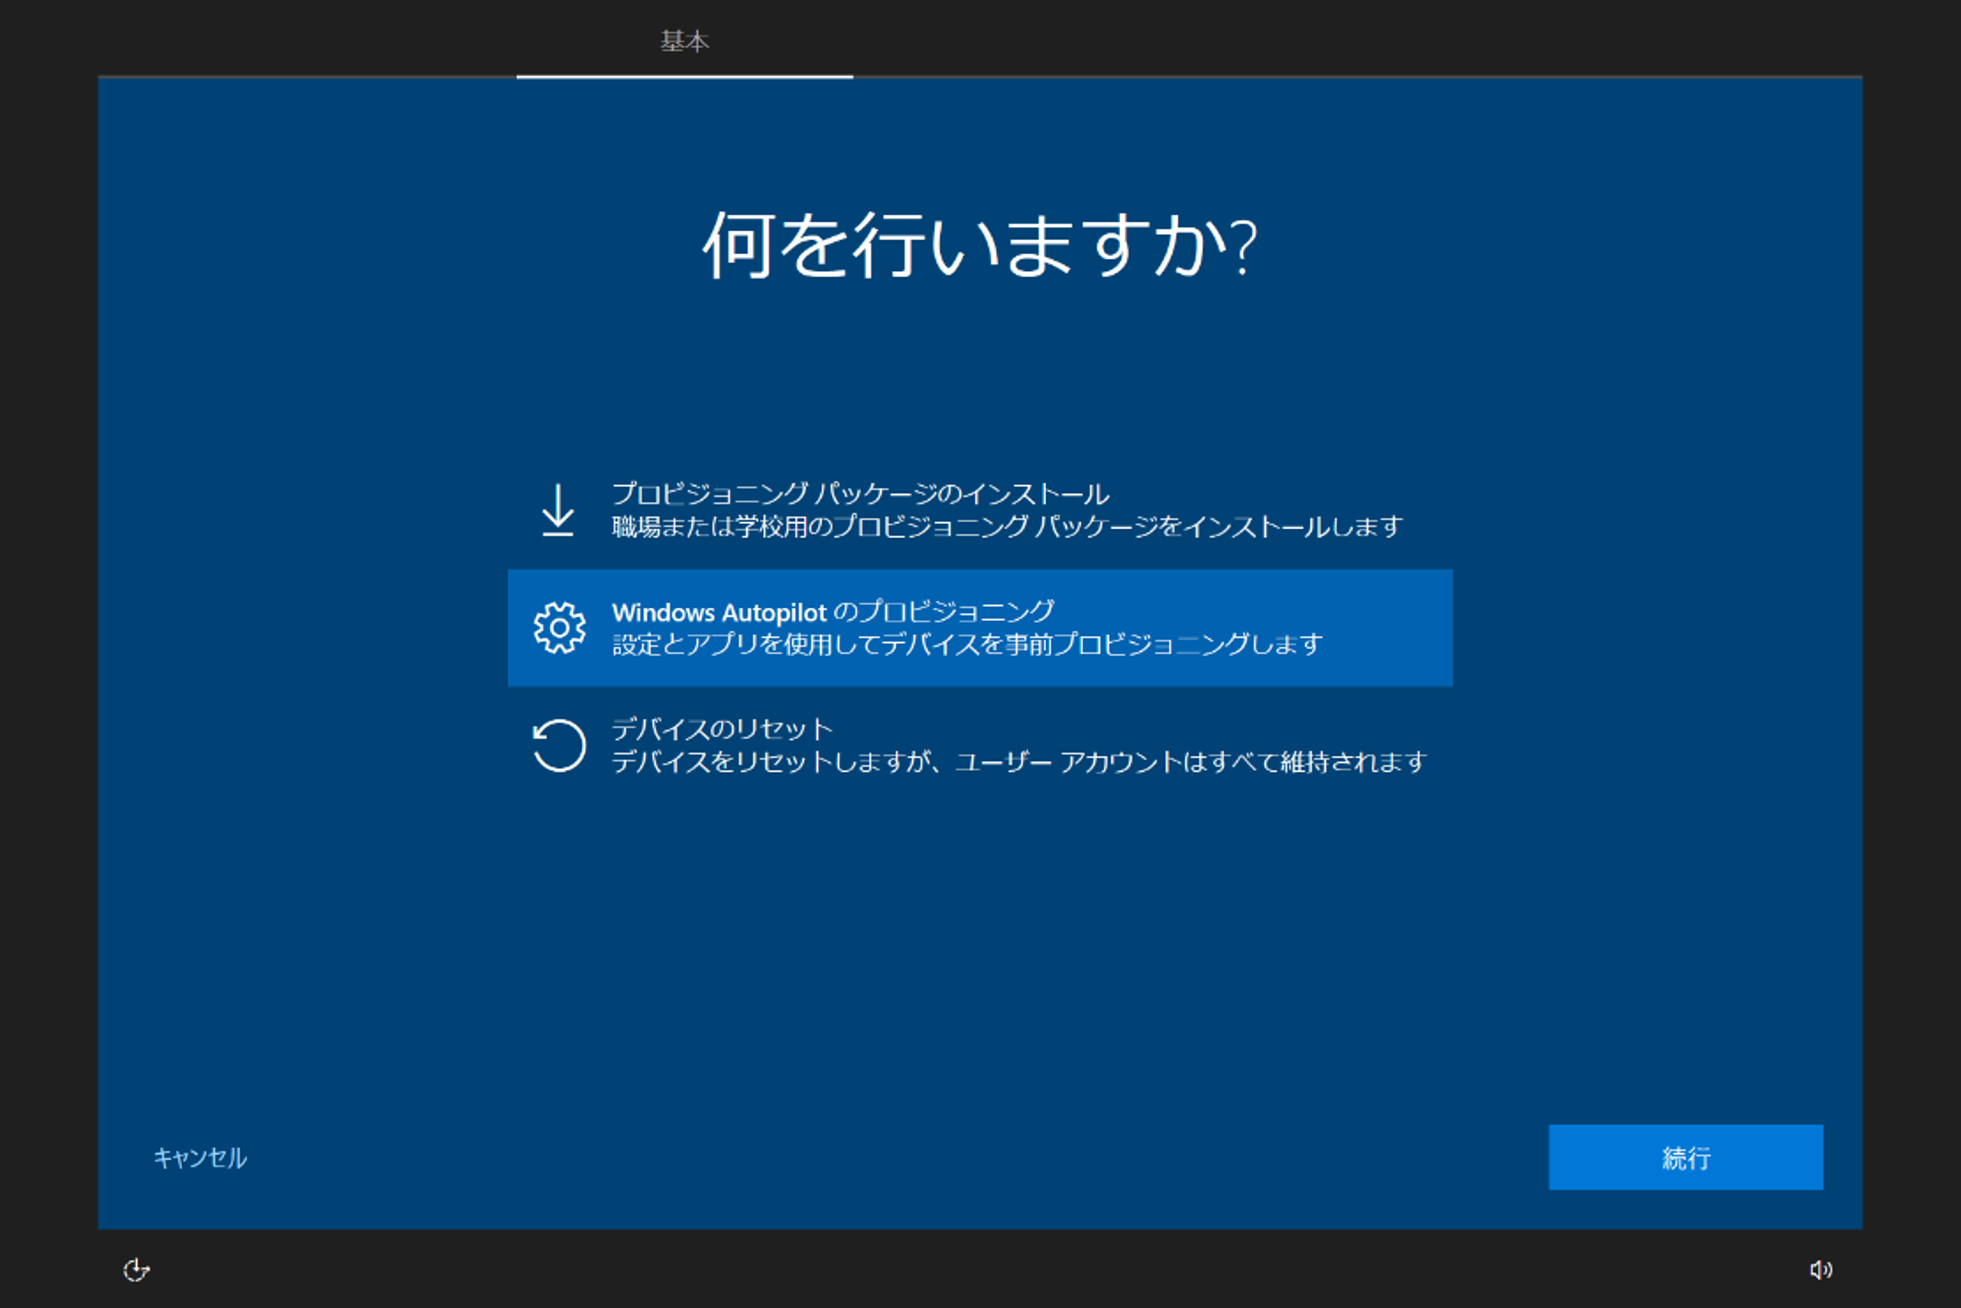Confirm your selection with 続行
The height and width of the screenshot is (1308, 1961).
[1685, 1158]
